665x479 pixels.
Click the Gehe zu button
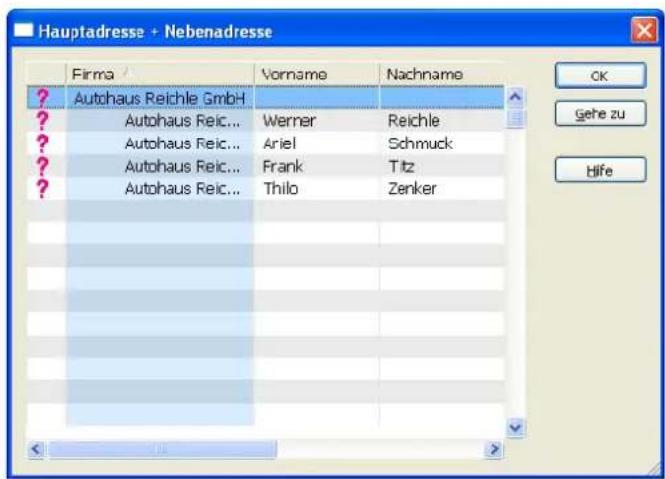(601, 113)
